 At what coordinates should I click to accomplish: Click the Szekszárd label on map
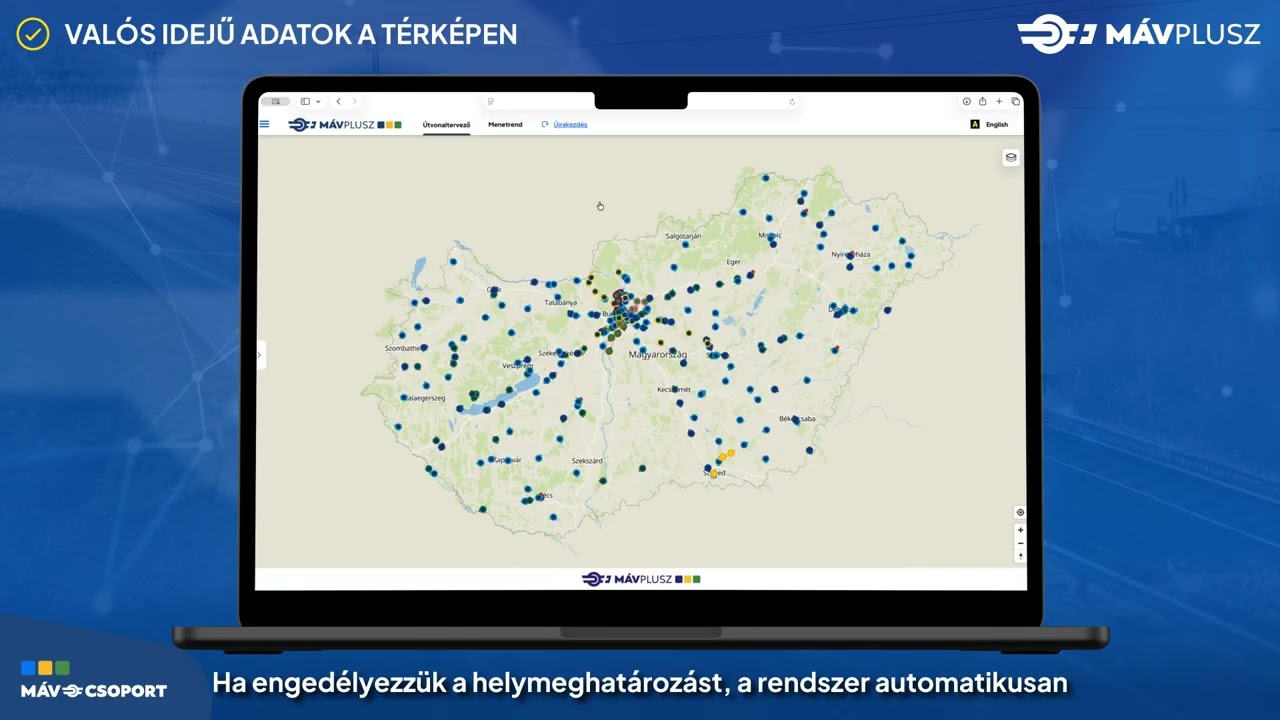coord(587,460)
